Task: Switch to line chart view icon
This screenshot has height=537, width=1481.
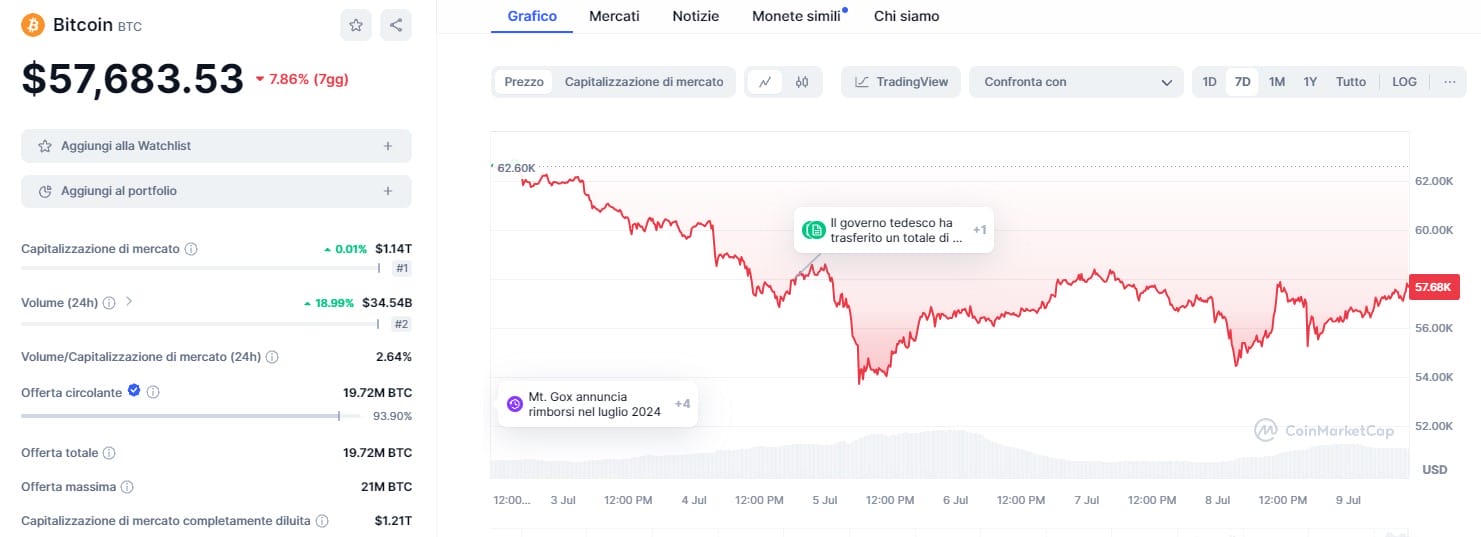Action: coord(765,82)
